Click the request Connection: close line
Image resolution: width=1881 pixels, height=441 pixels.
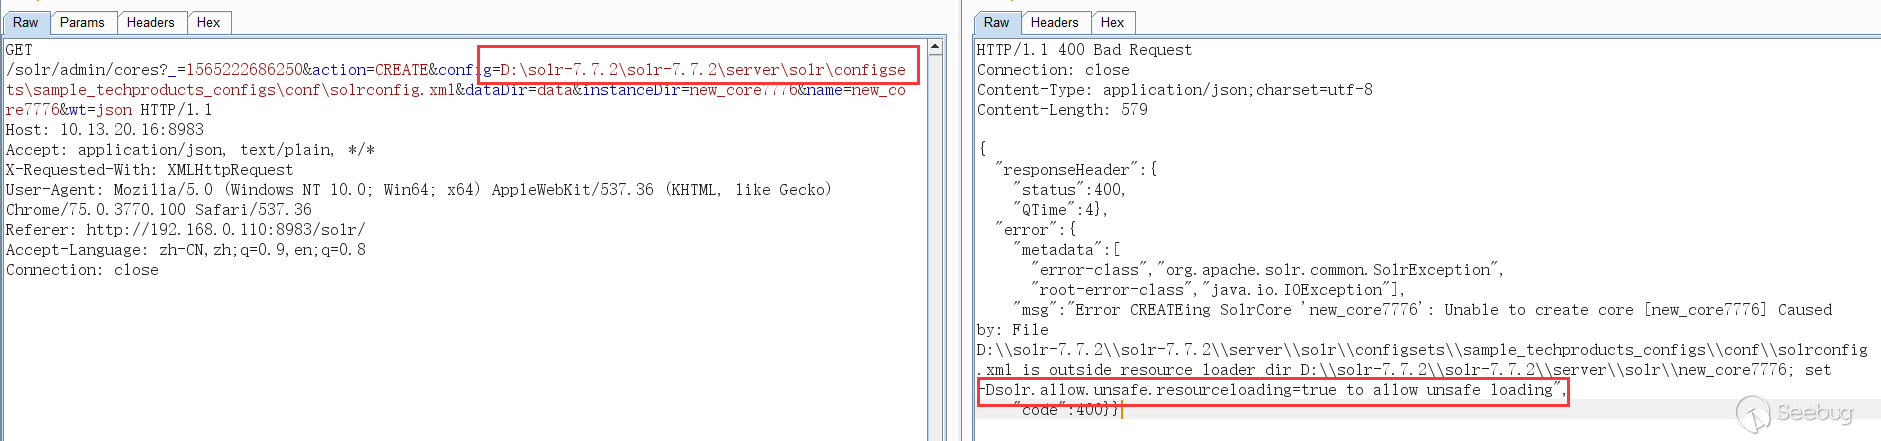coord(82,270)
